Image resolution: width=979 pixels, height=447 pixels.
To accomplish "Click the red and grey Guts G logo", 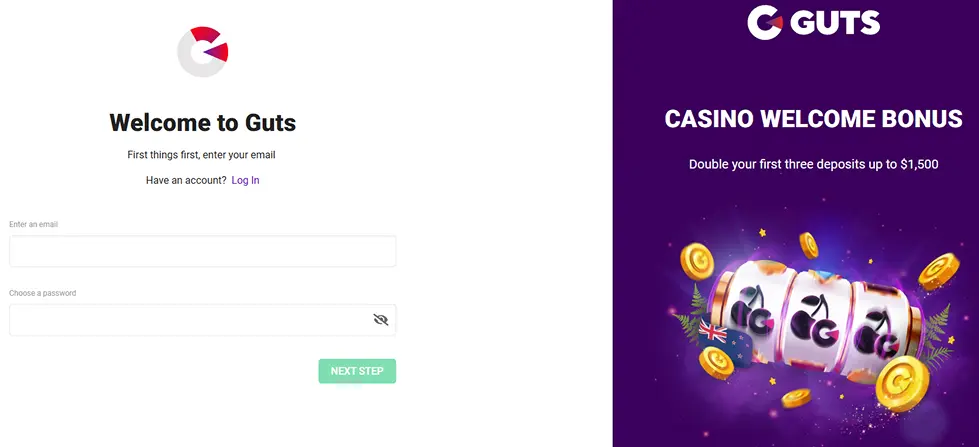I will pyautogui.click(x=203, y=52).
